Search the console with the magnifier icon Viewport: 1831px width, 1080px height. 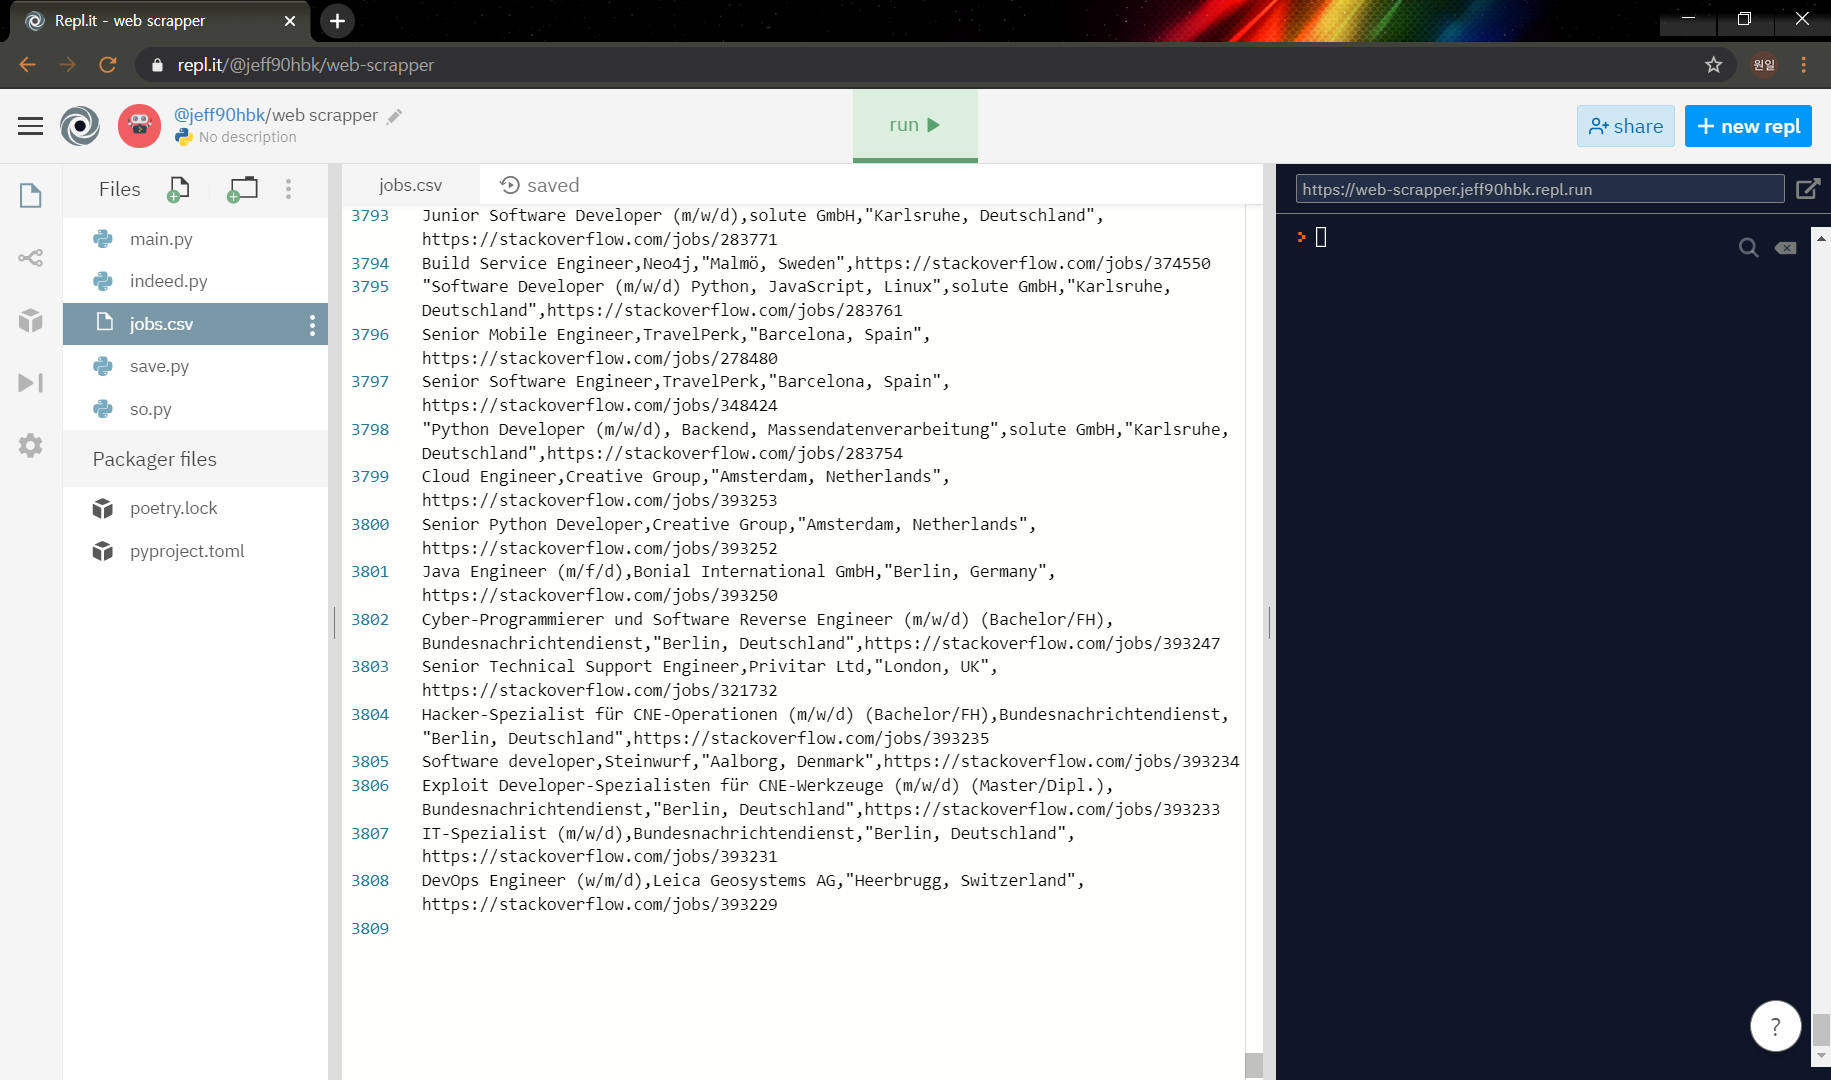1748,247
